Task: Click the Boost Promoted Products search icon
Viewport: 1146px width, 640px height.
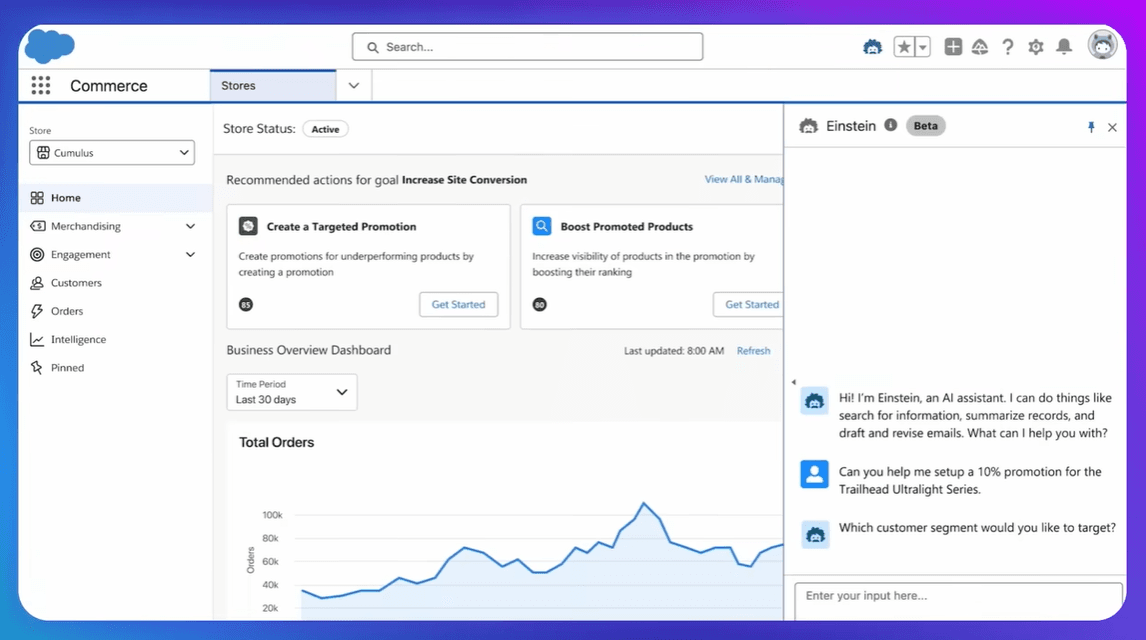Action: click(x=542, y=226)
